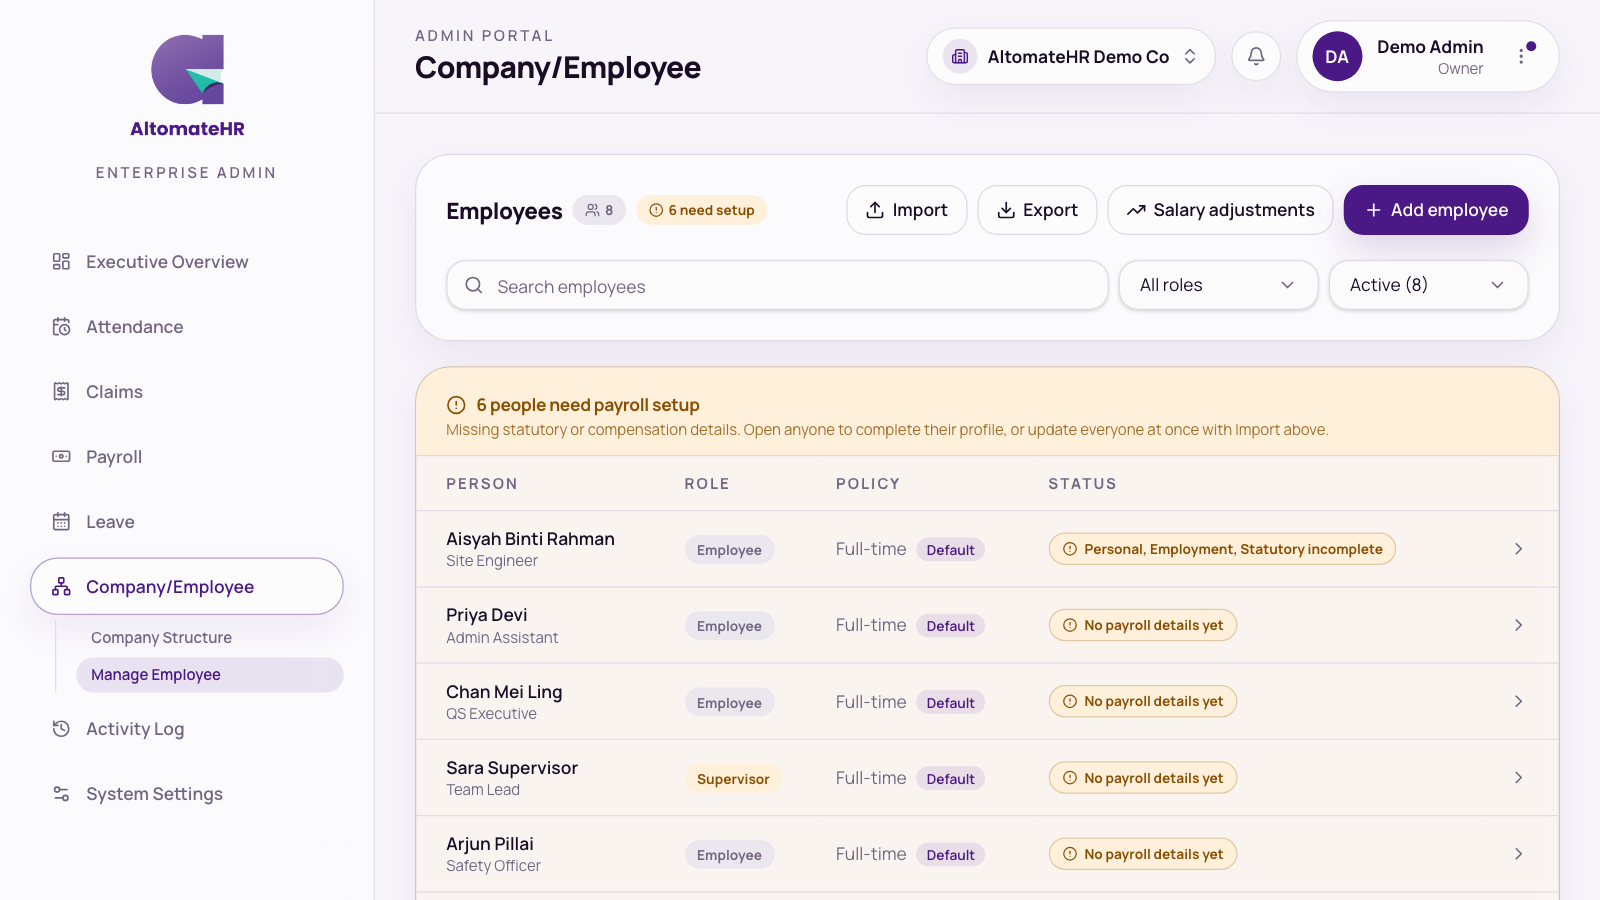The height and width of the screenshot is (900, 1600).
Task: Select the Manage Employee submenu
Action: pos(210,675)
